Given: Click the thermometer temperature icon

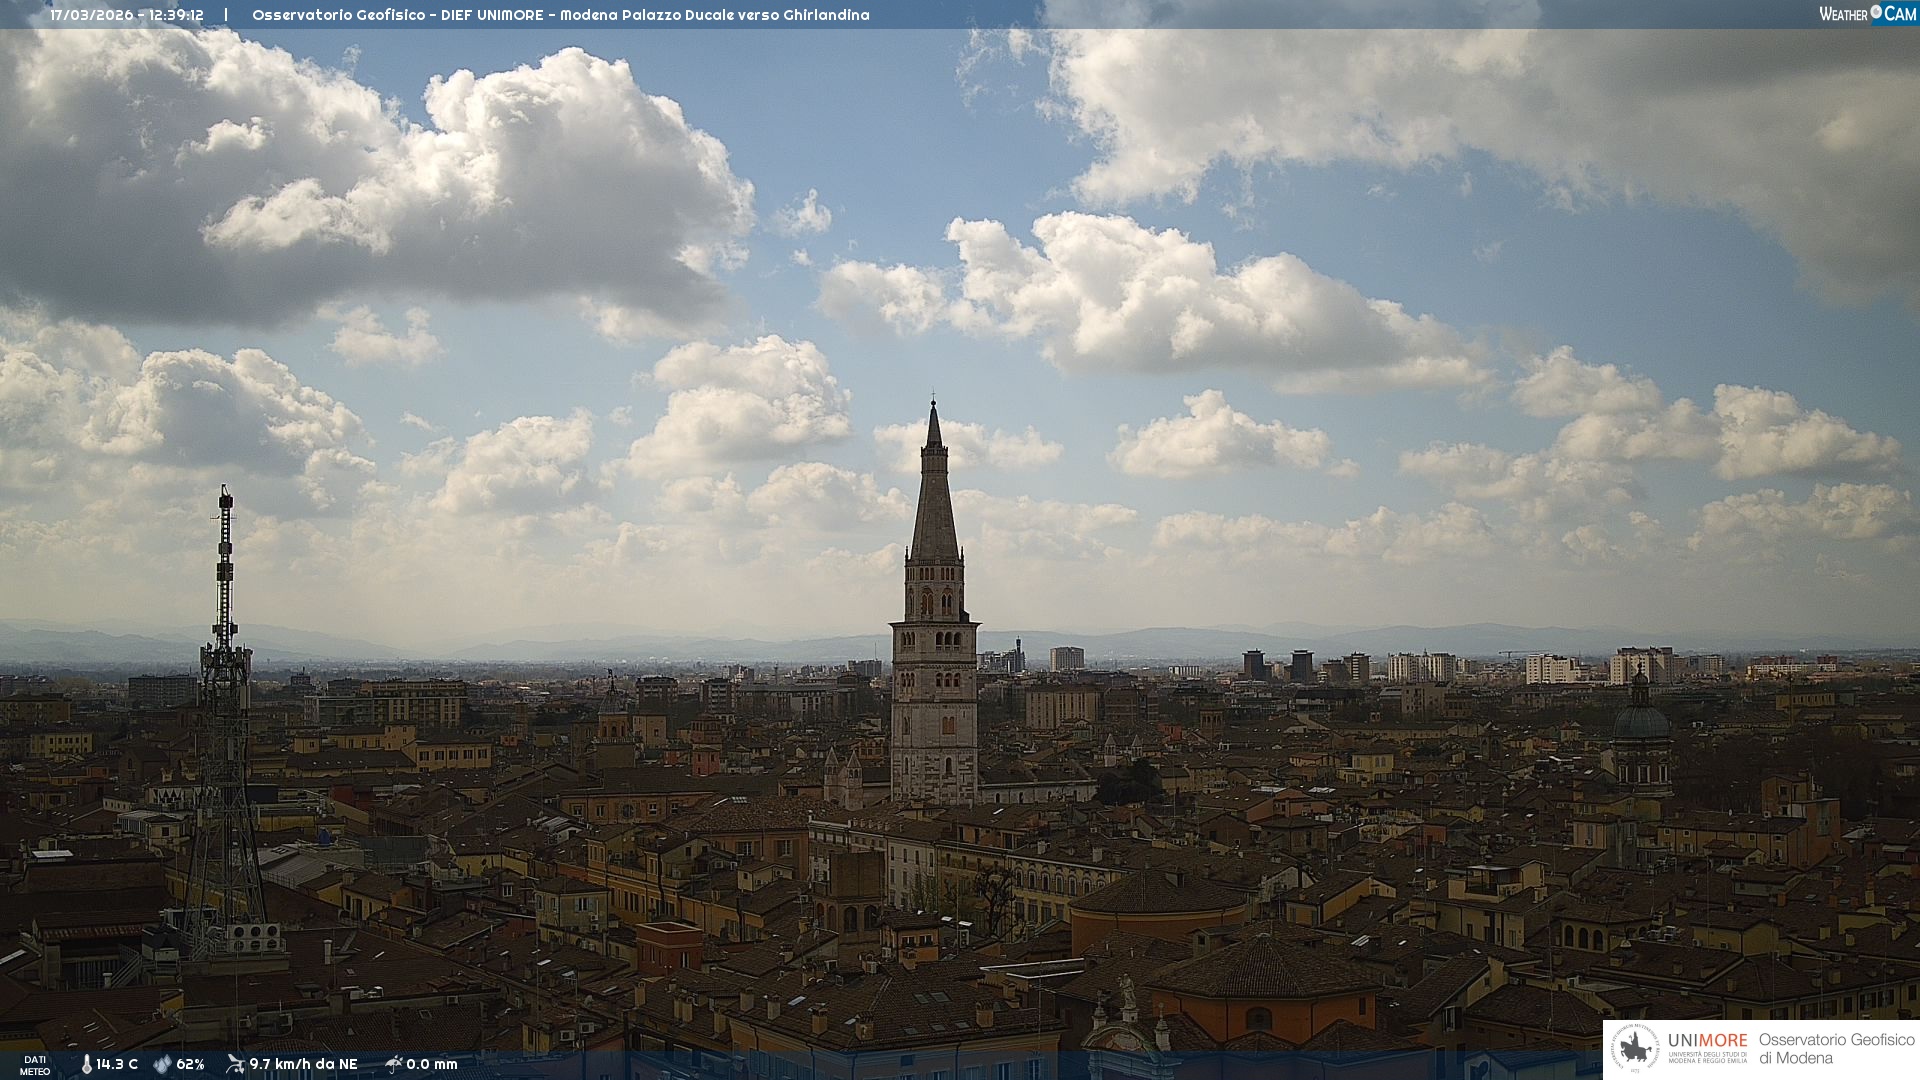Looking at the screenshot, I should click(x=87, y=1064).
